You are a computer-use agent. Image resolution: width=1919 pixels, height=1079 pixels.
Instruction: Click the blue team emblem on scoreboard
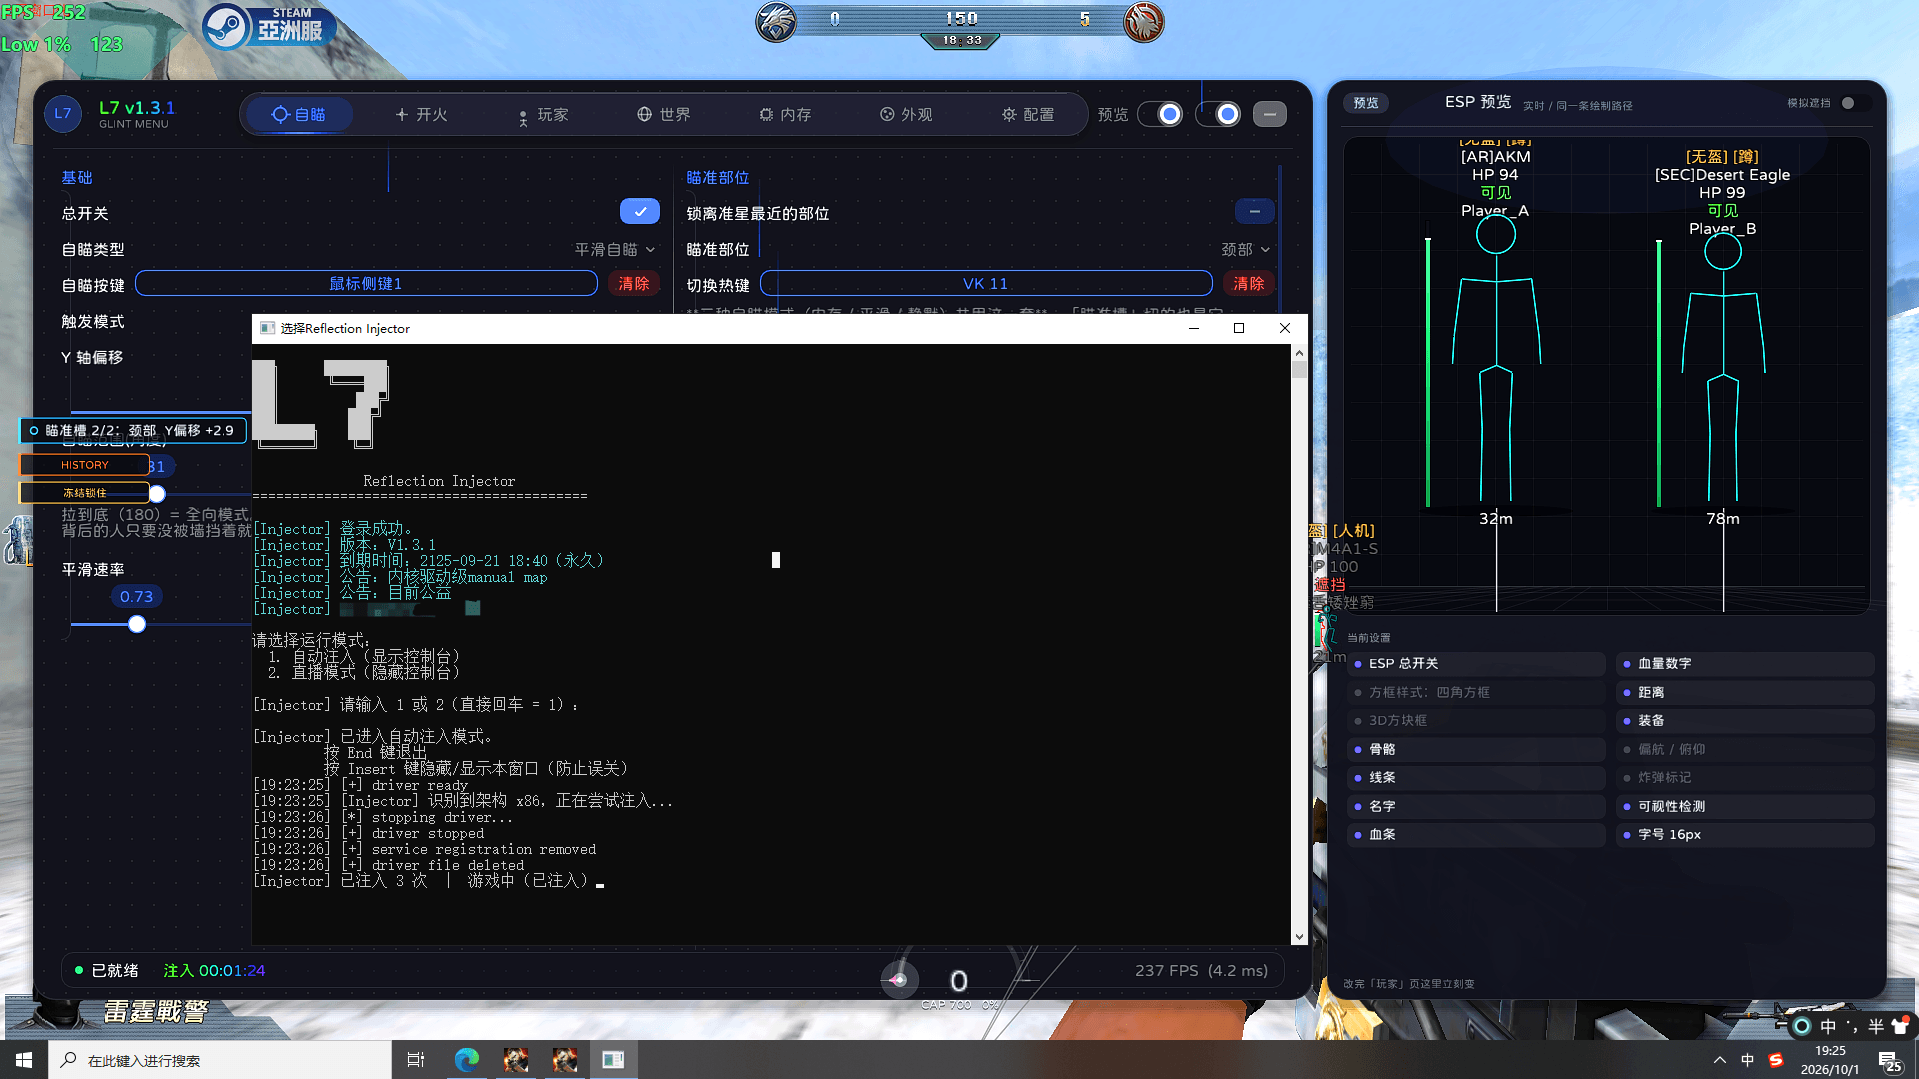click(x=776, y=22)
